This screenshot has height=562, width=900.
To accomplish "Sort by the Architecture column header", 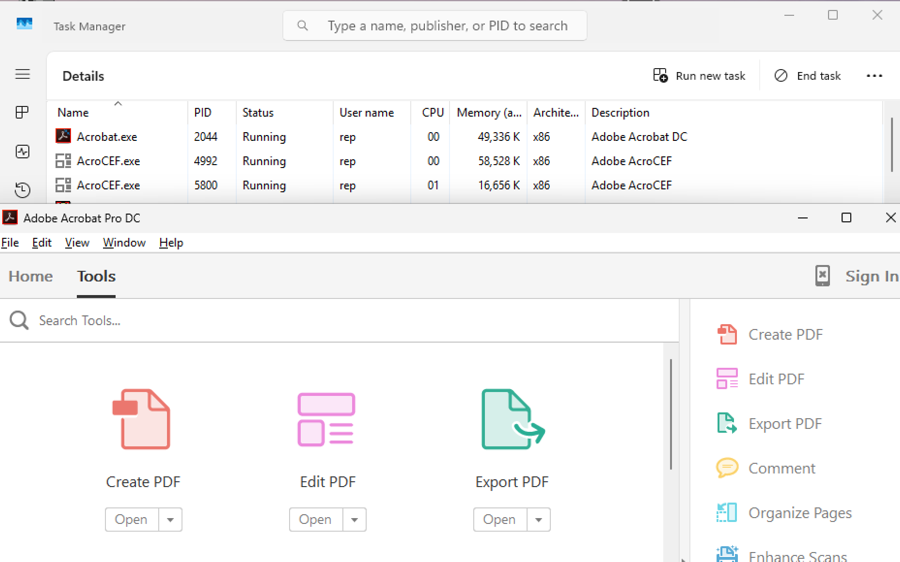I will (556, 113).
